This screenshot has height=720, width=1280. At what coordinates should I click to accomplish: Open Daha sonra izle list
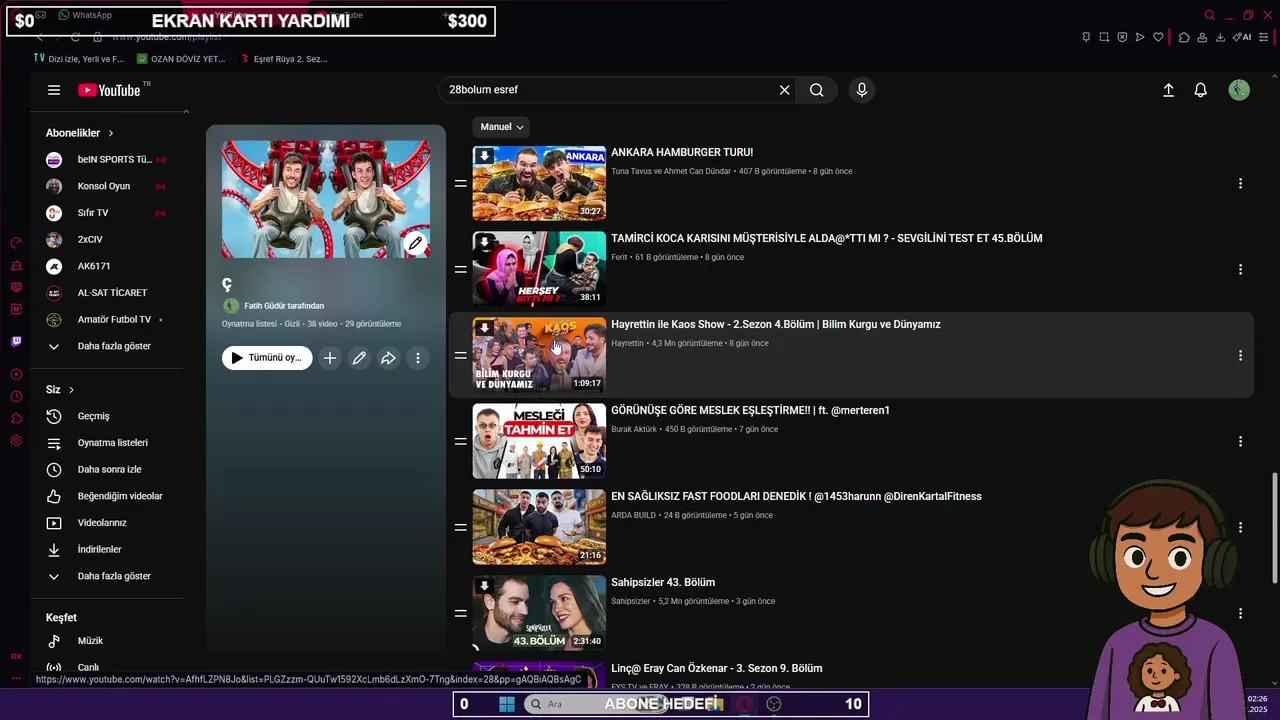[107, 470]
